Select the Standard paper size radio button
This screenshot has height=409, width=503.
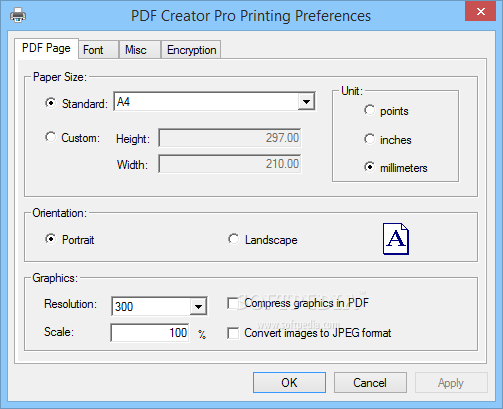(50, 103)
